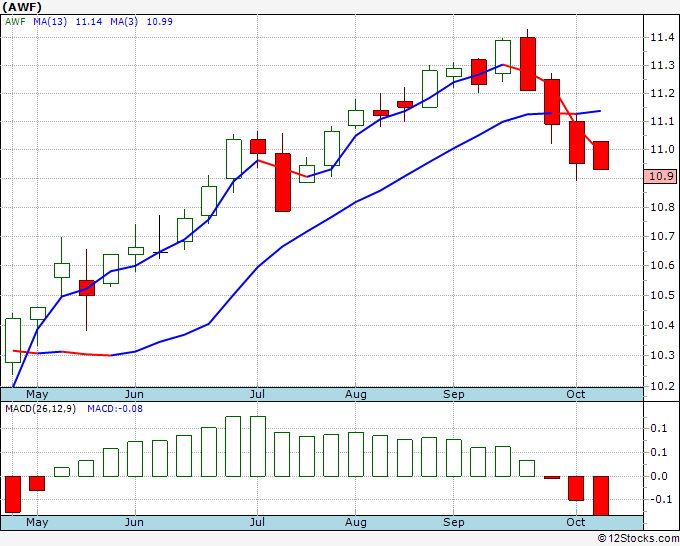The height and width of the screenshot is (546, 680).
Task: Click the green AWF legend label
Action: [15, 21]
